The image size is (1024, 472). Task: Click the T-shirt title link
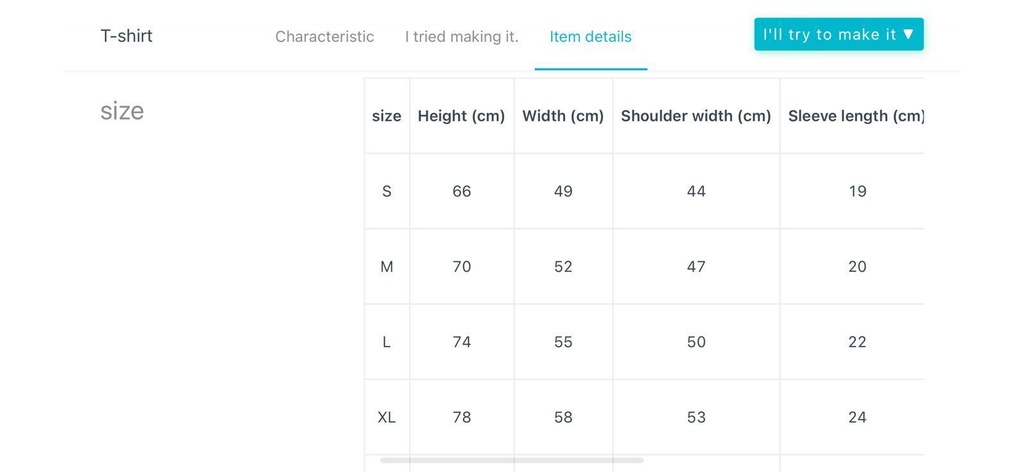point(127,36)
